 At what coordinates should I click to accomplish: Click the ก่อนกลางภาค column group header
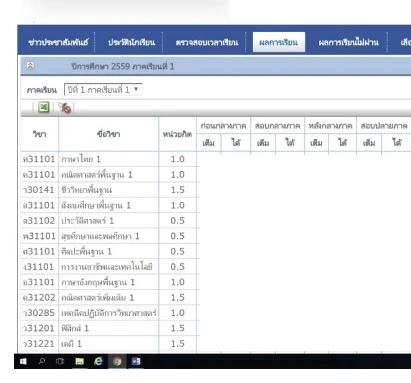tap(223, 126)
